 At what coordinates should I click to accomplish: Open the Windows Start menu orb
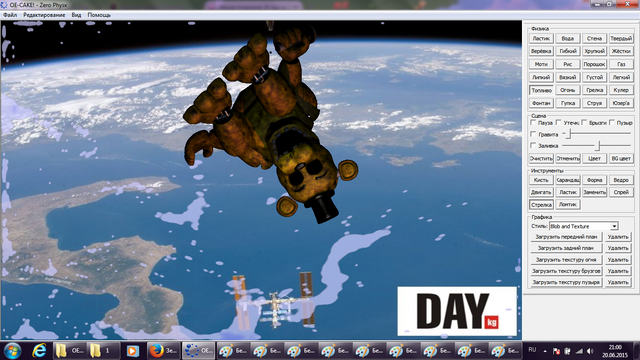coord(12,351)
